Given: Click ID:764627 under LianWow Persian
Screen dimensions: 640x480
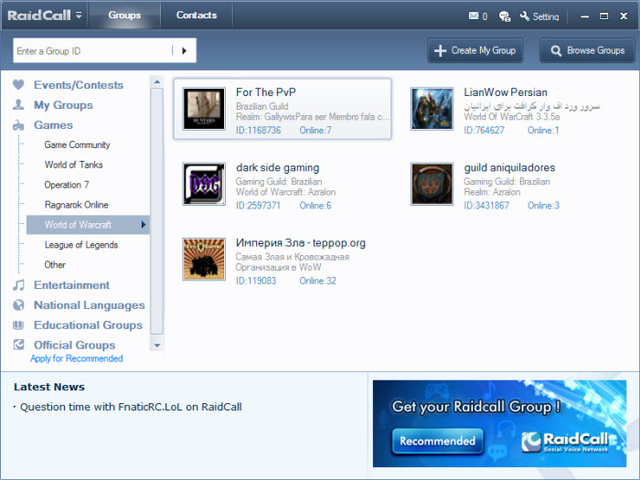Looking at the screenshot, I should click(484, 130).
